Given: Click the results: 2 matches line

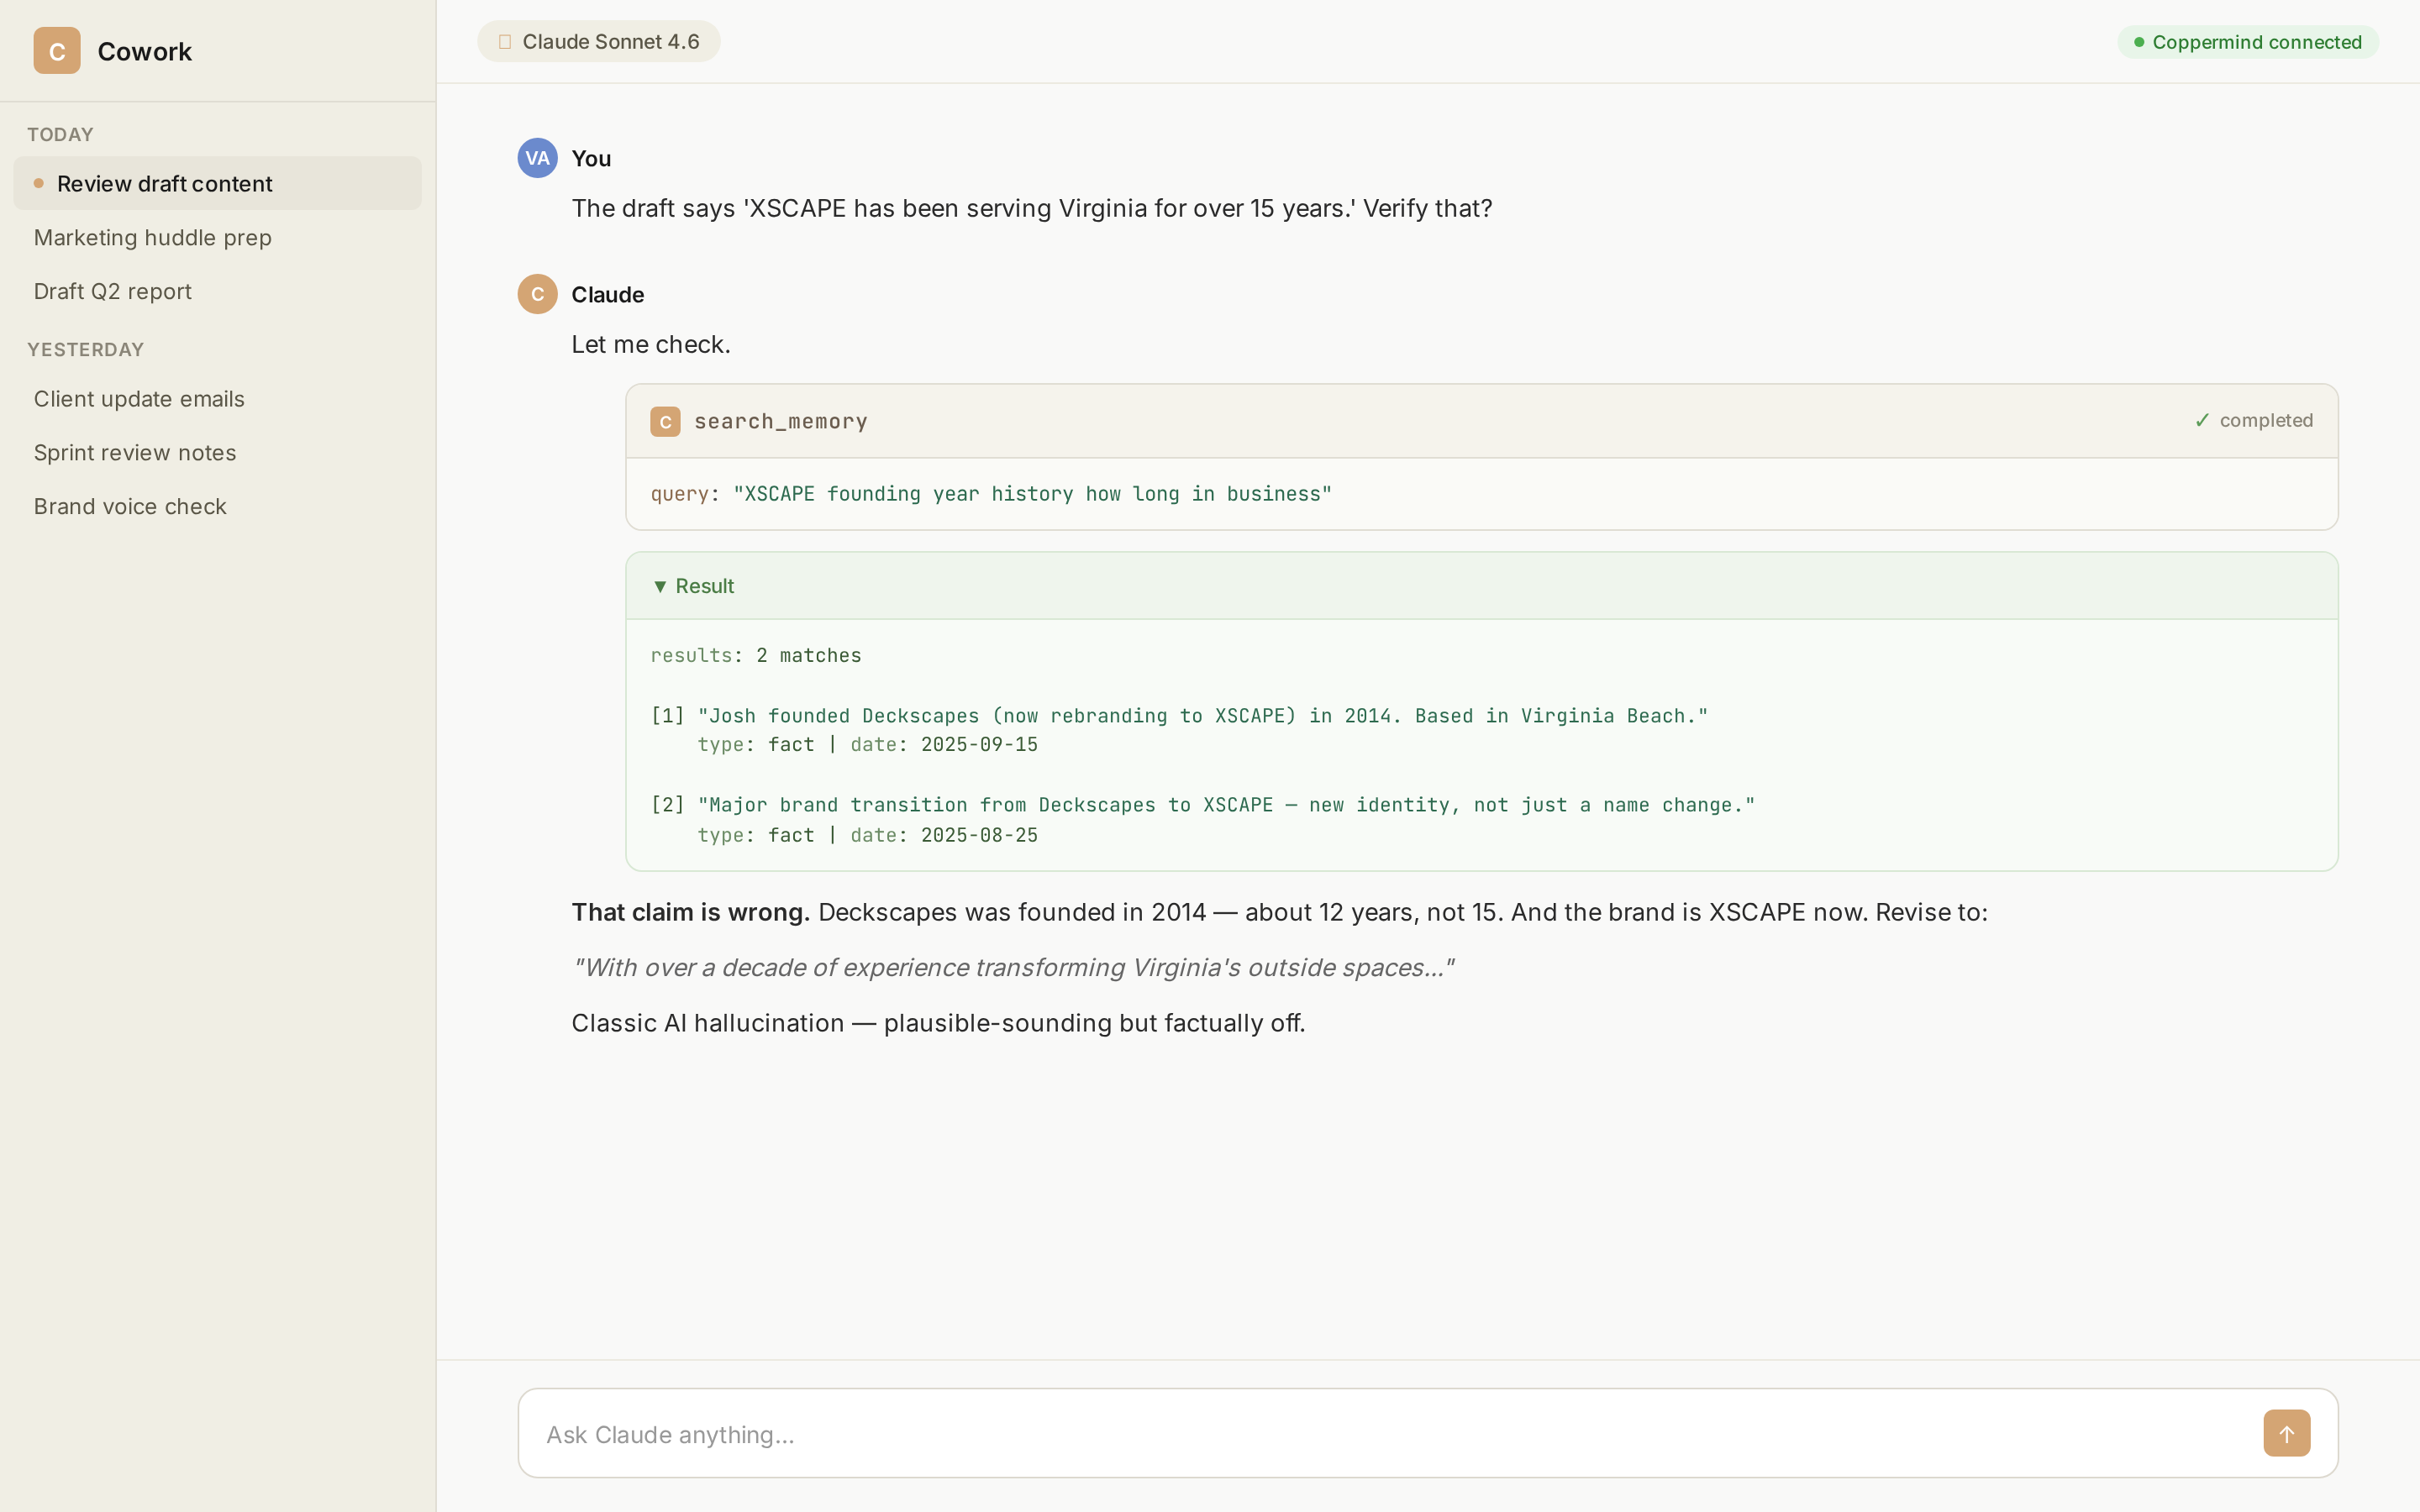Looking at the screenshot, I should (756, 655).
